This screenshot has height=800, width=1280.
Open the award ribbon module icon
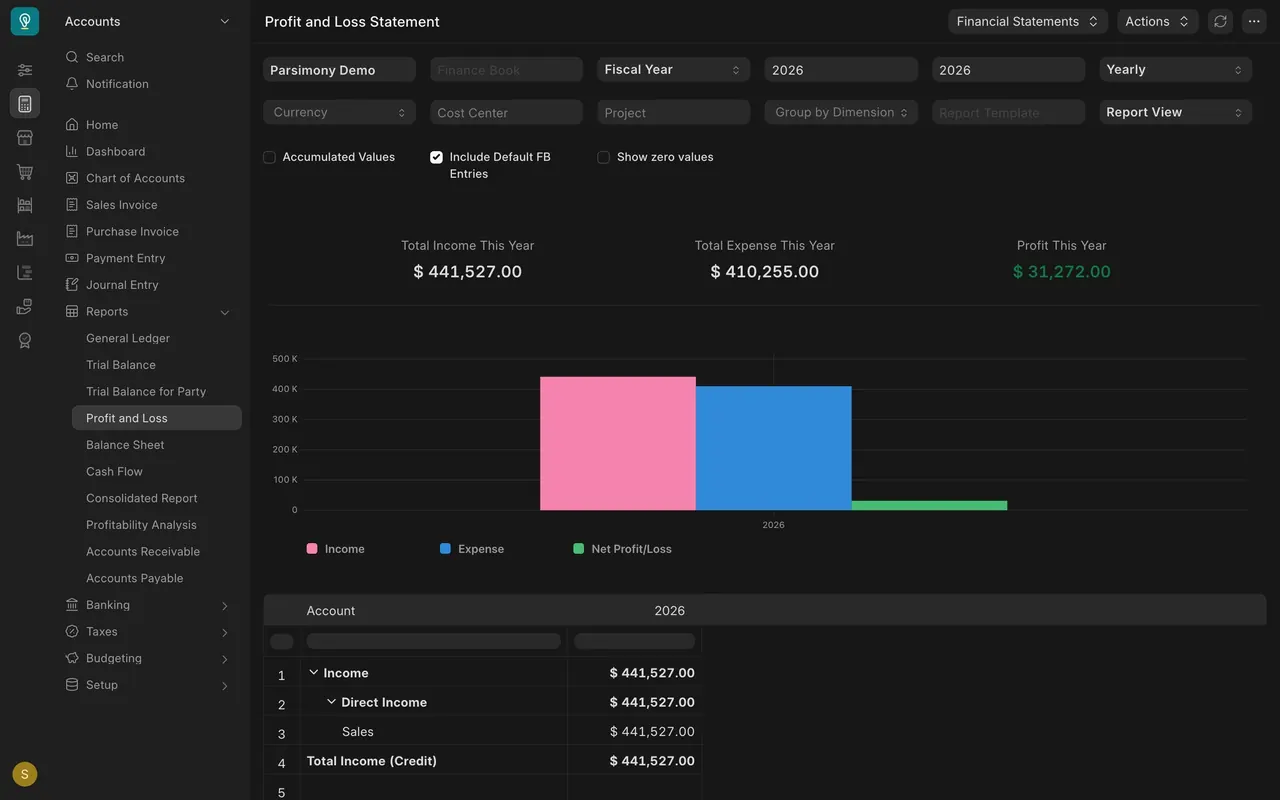(x=25, y=341)
